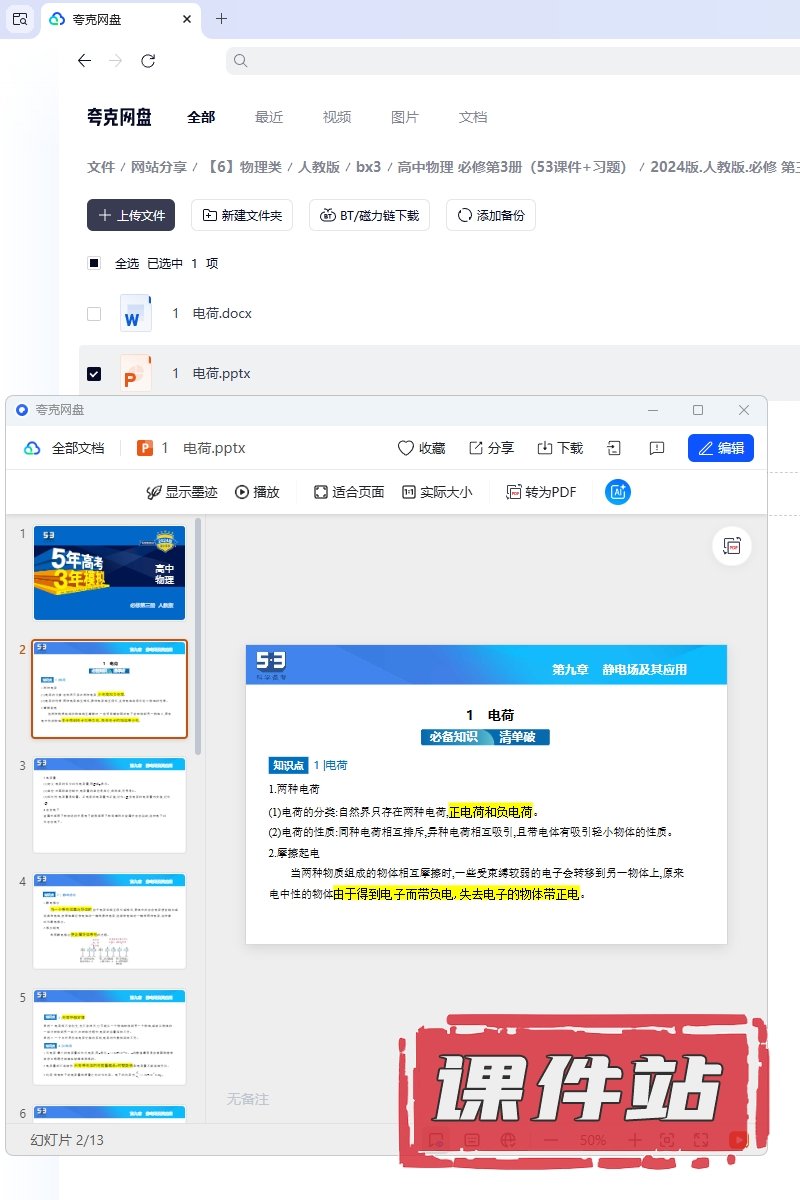800x1200 pixels.
Task: Uncheck the 电荷.pptx file checkbox
Action: (x=94, y=373)
